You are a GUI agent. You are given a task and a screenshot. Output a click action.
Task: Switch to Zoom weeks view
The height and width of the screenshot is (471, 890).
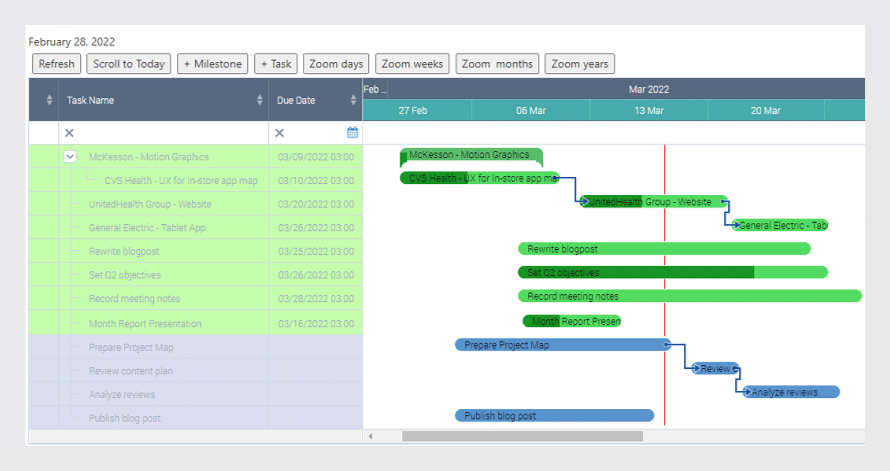click(412, 64)
